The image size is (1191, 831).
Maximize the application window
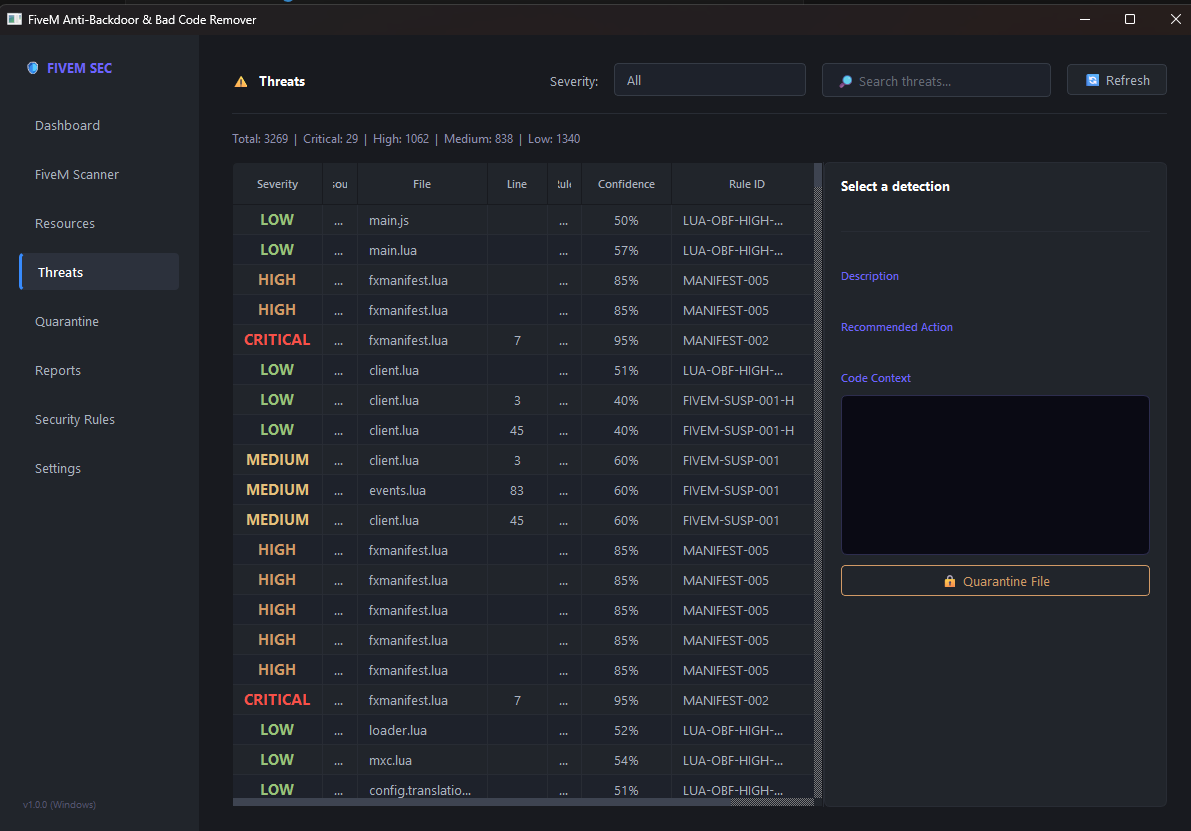pyautogui.click(x=1129, y=19)
